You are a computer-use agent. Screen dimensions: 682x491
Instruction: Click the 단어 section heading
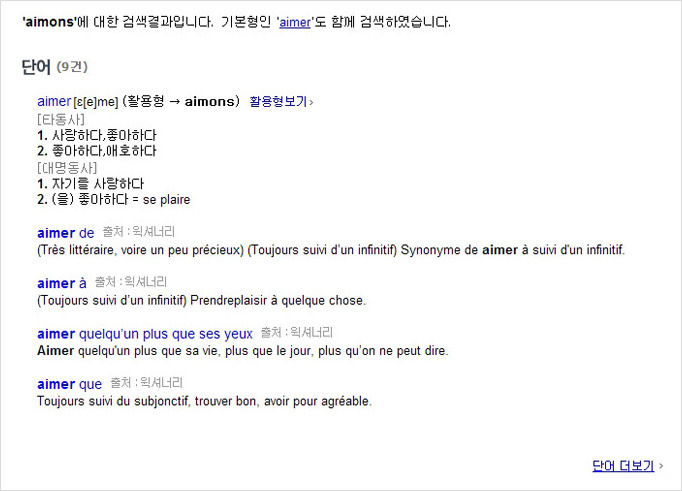click(36, 66)
